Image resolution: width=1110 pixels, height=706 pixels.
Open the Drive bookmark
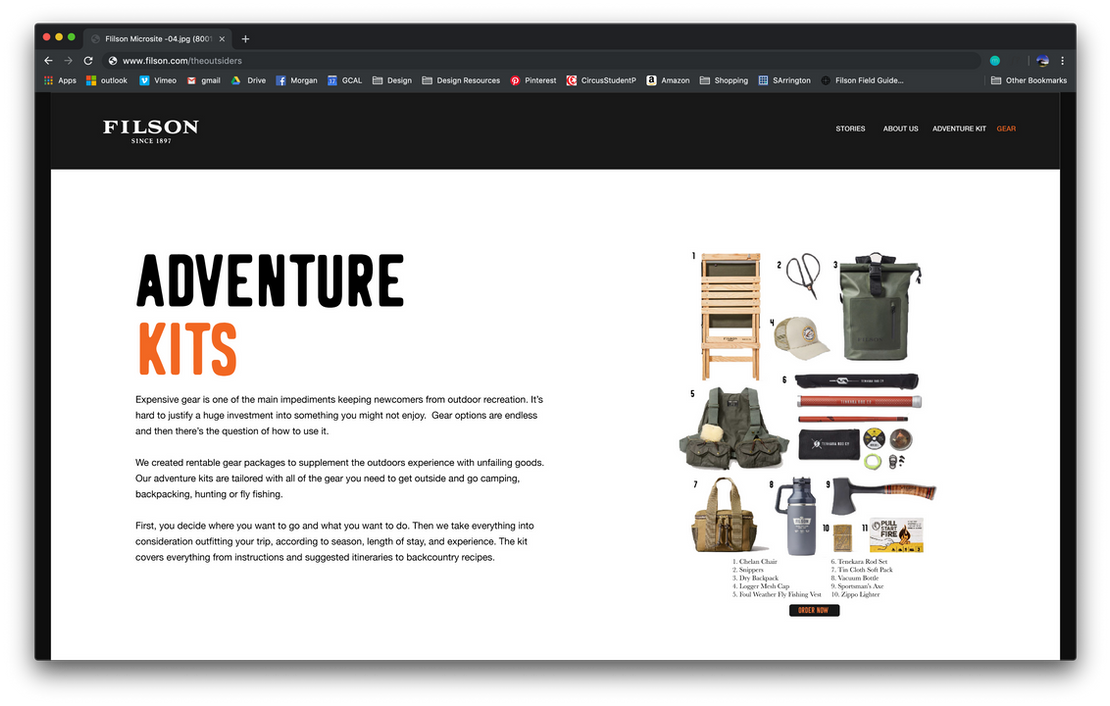coord(248,81)
